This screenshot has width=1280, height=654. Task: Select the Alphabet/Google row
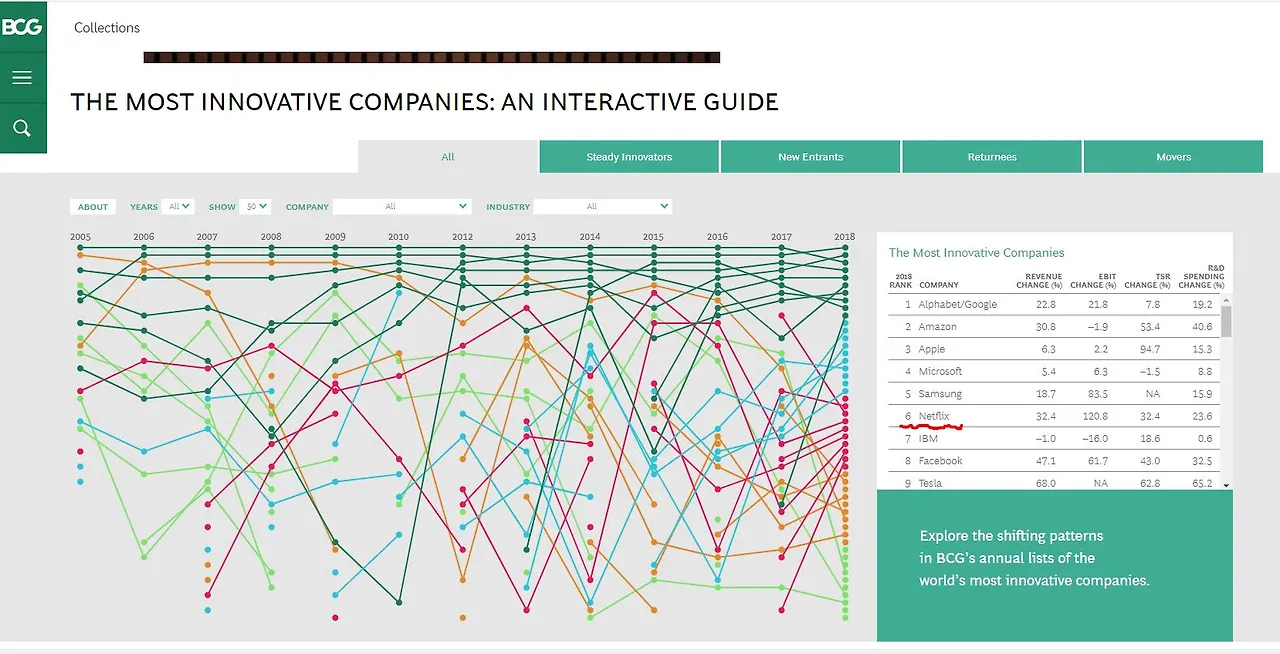(1053, 304)
